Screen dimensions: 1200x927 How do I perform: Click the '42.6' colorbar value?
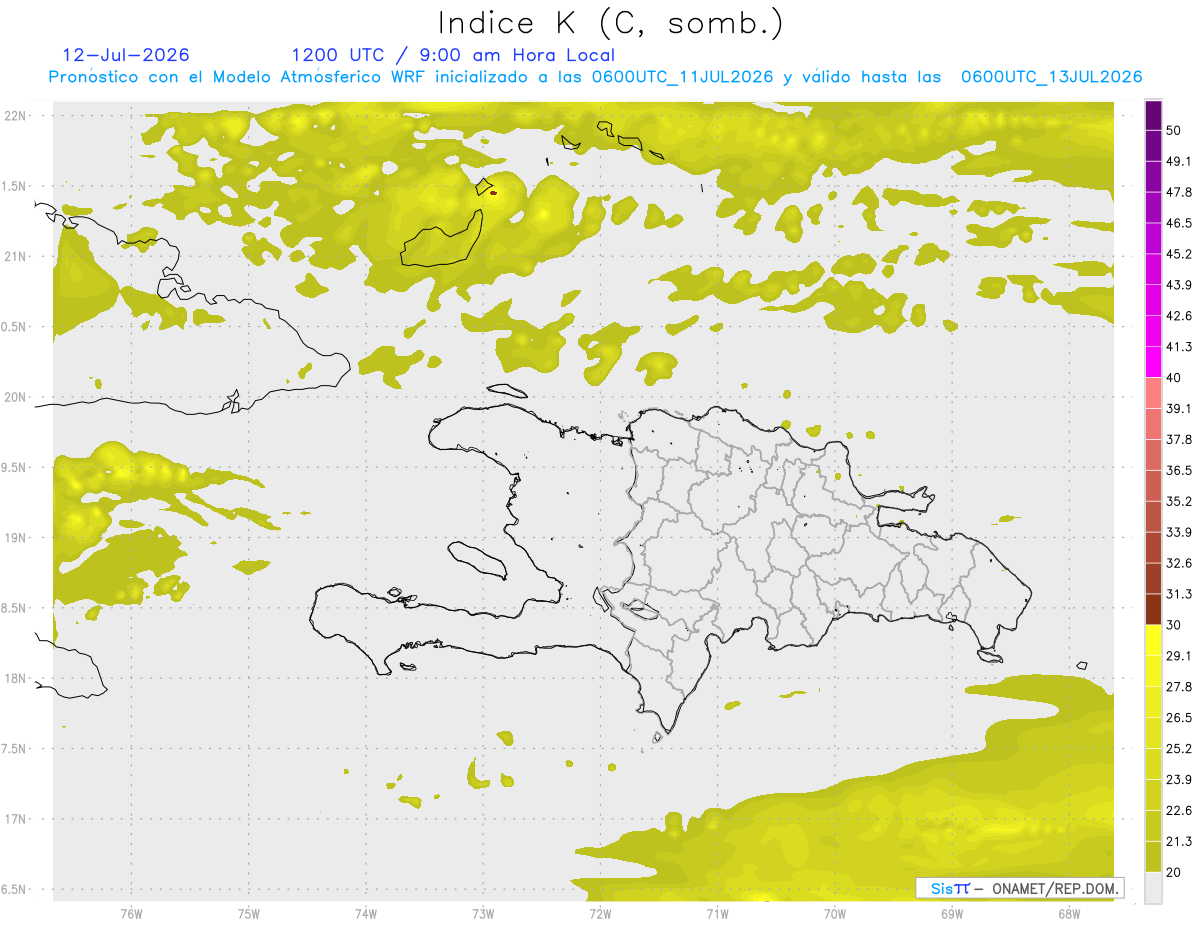[x=1178, y=316]
